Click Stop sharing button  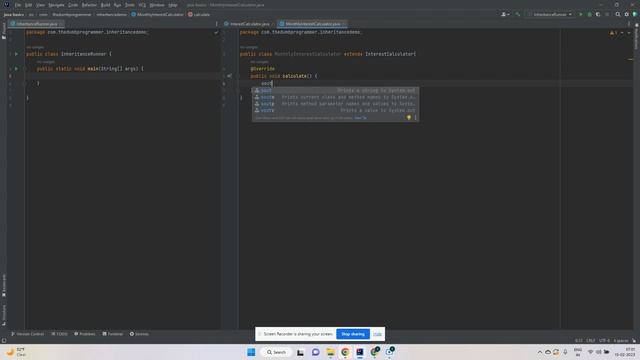(353, 334)
